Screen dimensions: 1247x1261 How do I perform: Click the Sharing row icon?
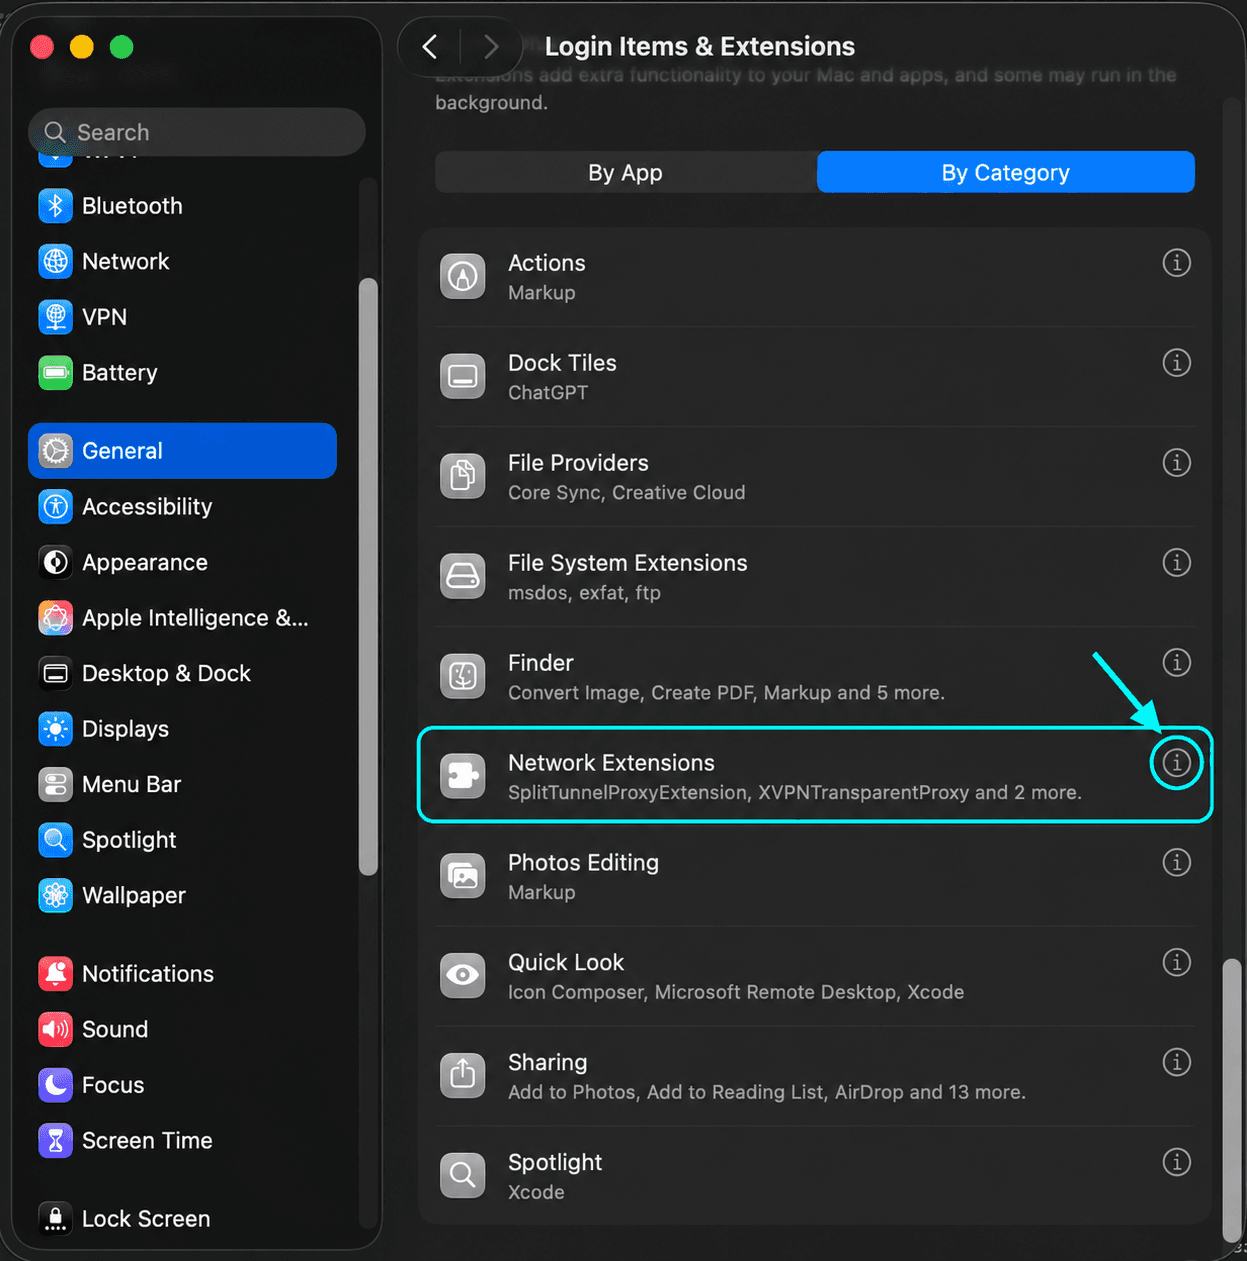[463, 1076]
